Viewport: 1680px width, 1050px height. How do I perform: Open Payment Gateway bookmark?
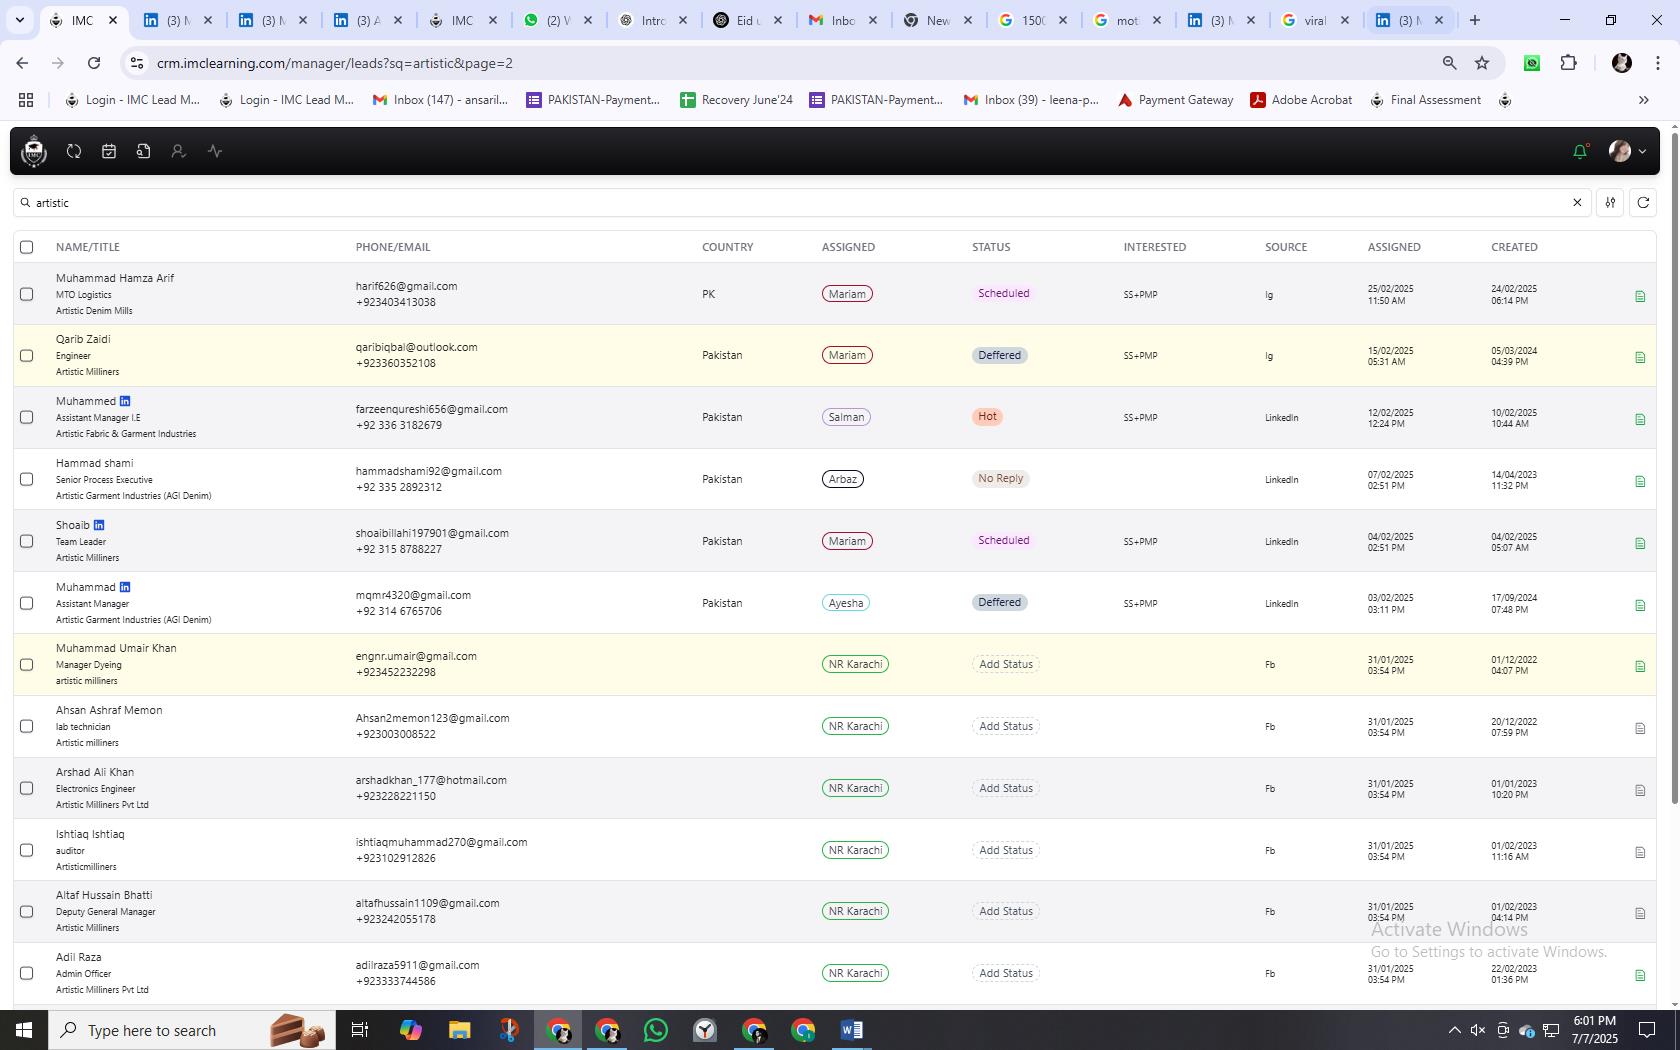(x=1175, y=100)
